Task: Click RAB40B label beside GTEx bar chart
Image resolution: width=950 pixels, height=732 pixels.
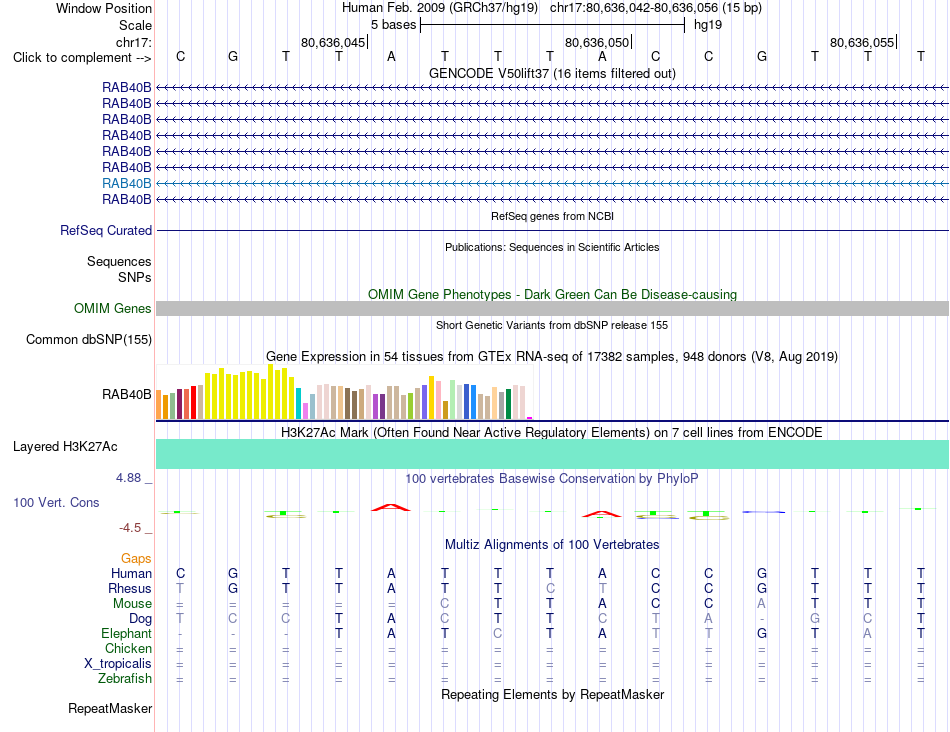Action: tap(127, 394)
